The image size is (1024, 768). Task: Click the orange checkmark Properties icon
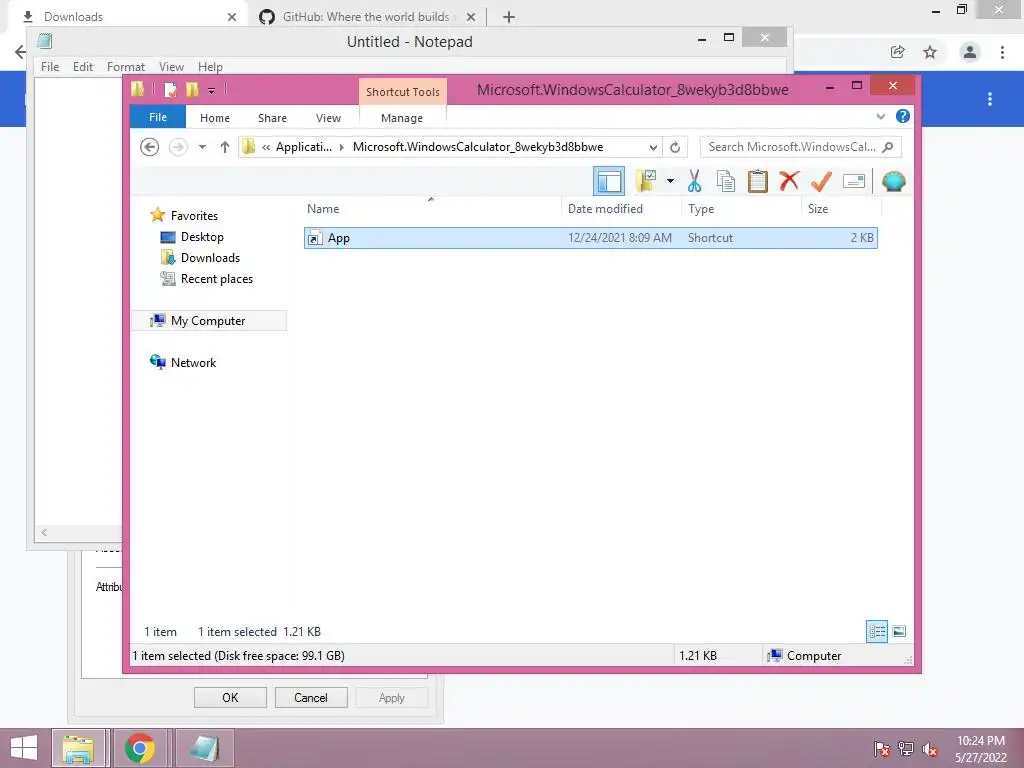[x=821, y=181]
